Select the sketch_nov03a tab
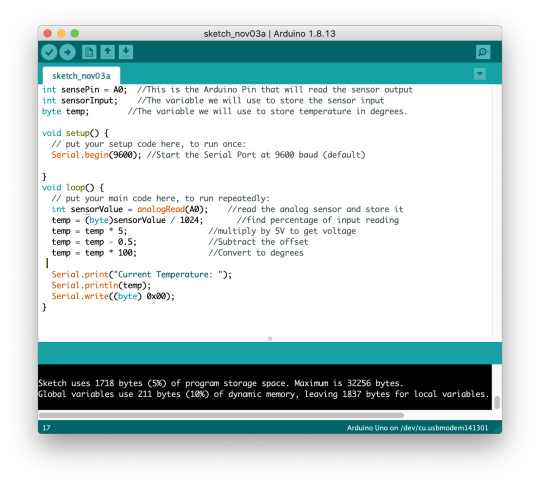Screen dimensions: 540x484 (x=81, y=76)
